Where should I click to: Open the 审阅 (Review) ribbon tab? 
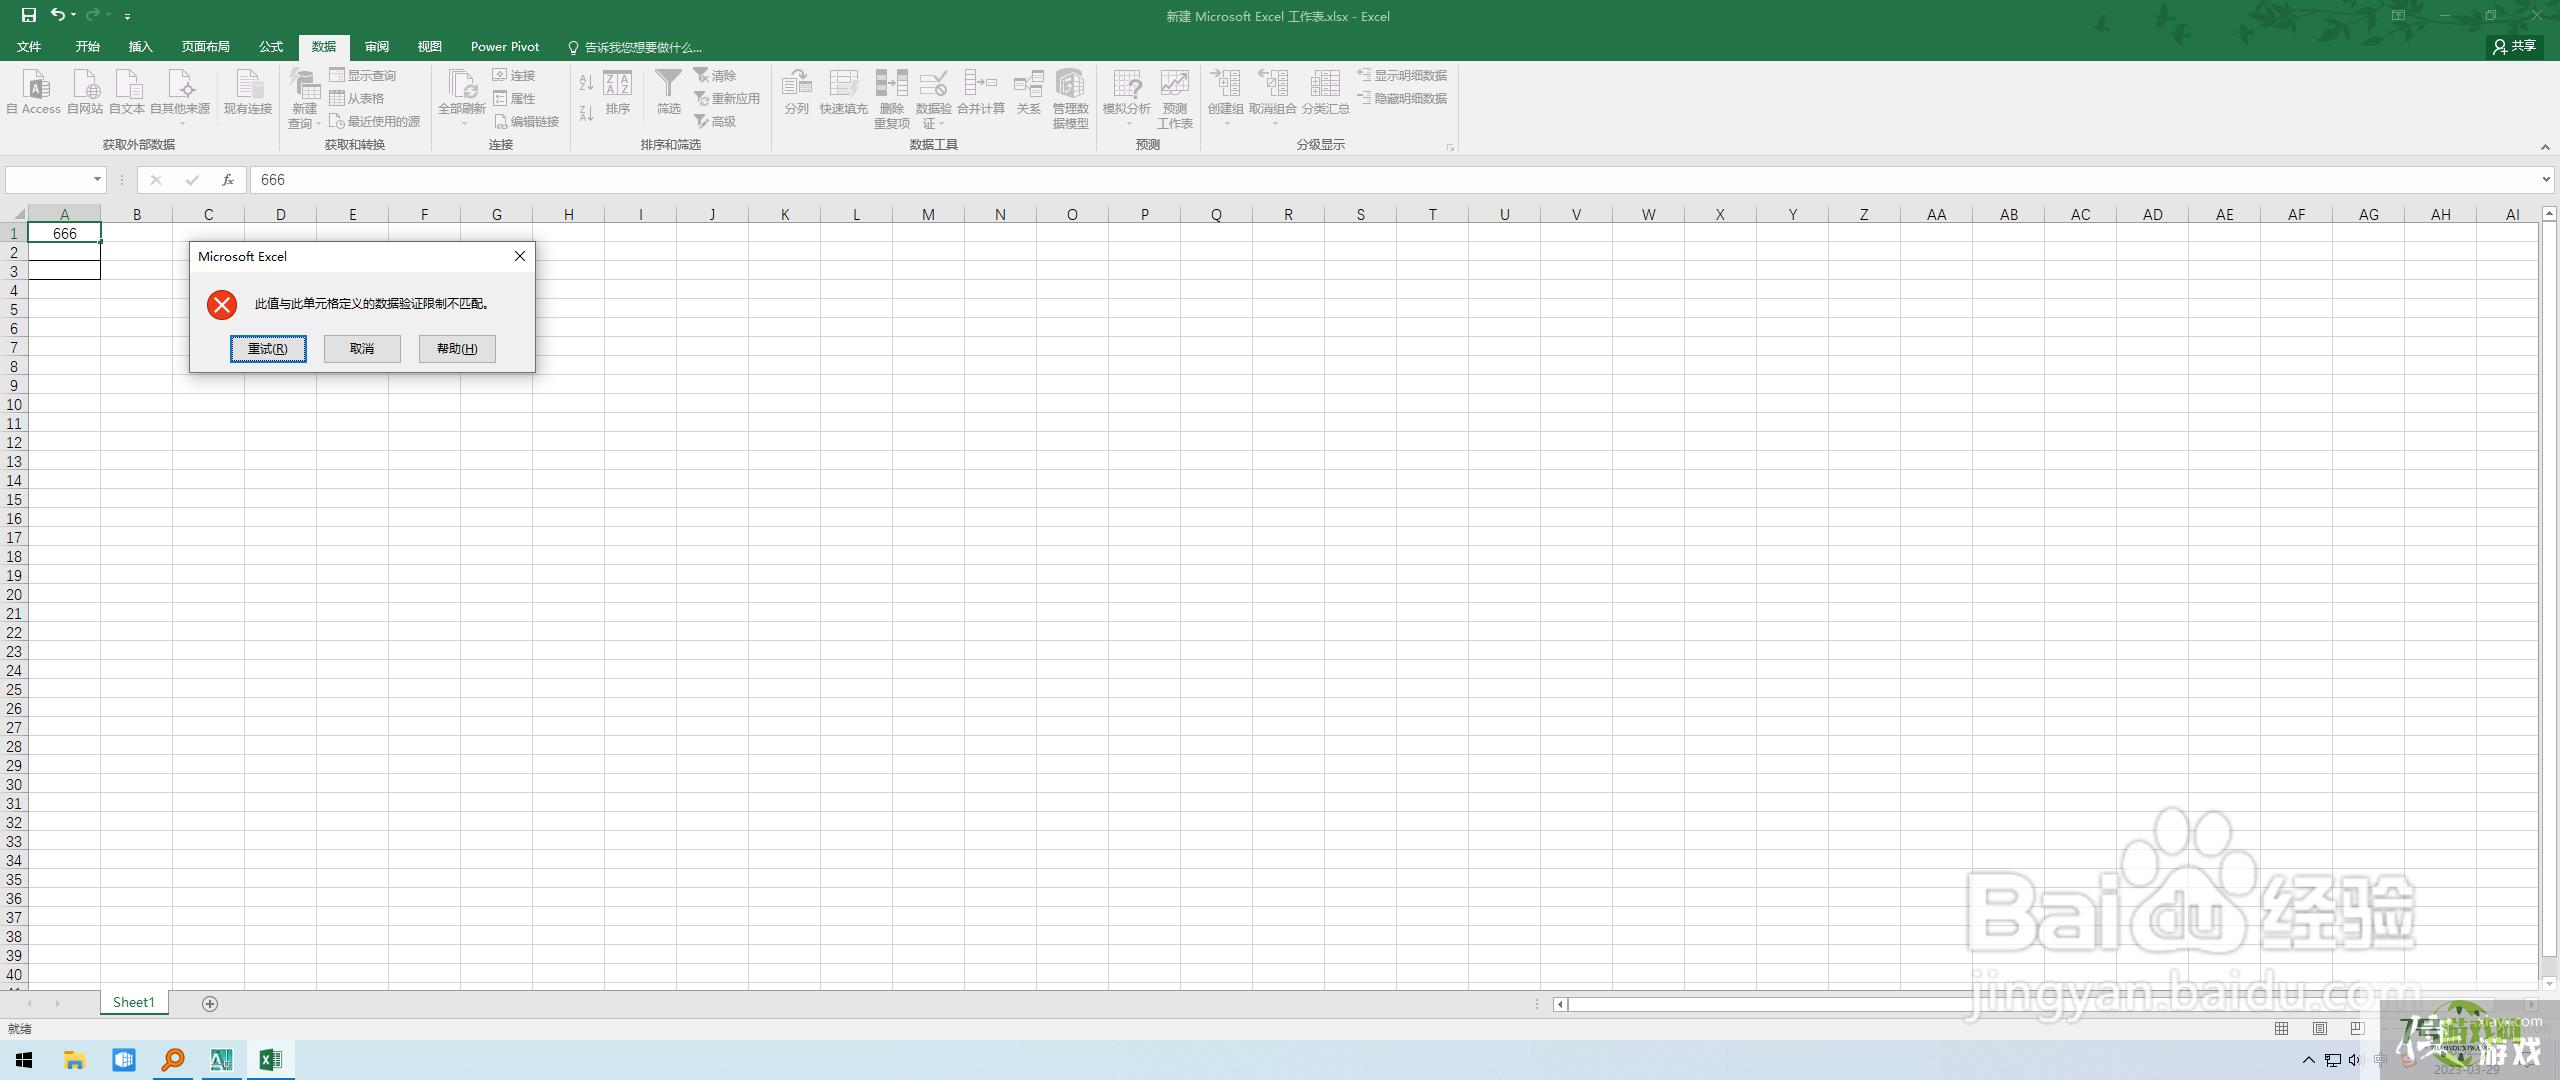(379, 46)
